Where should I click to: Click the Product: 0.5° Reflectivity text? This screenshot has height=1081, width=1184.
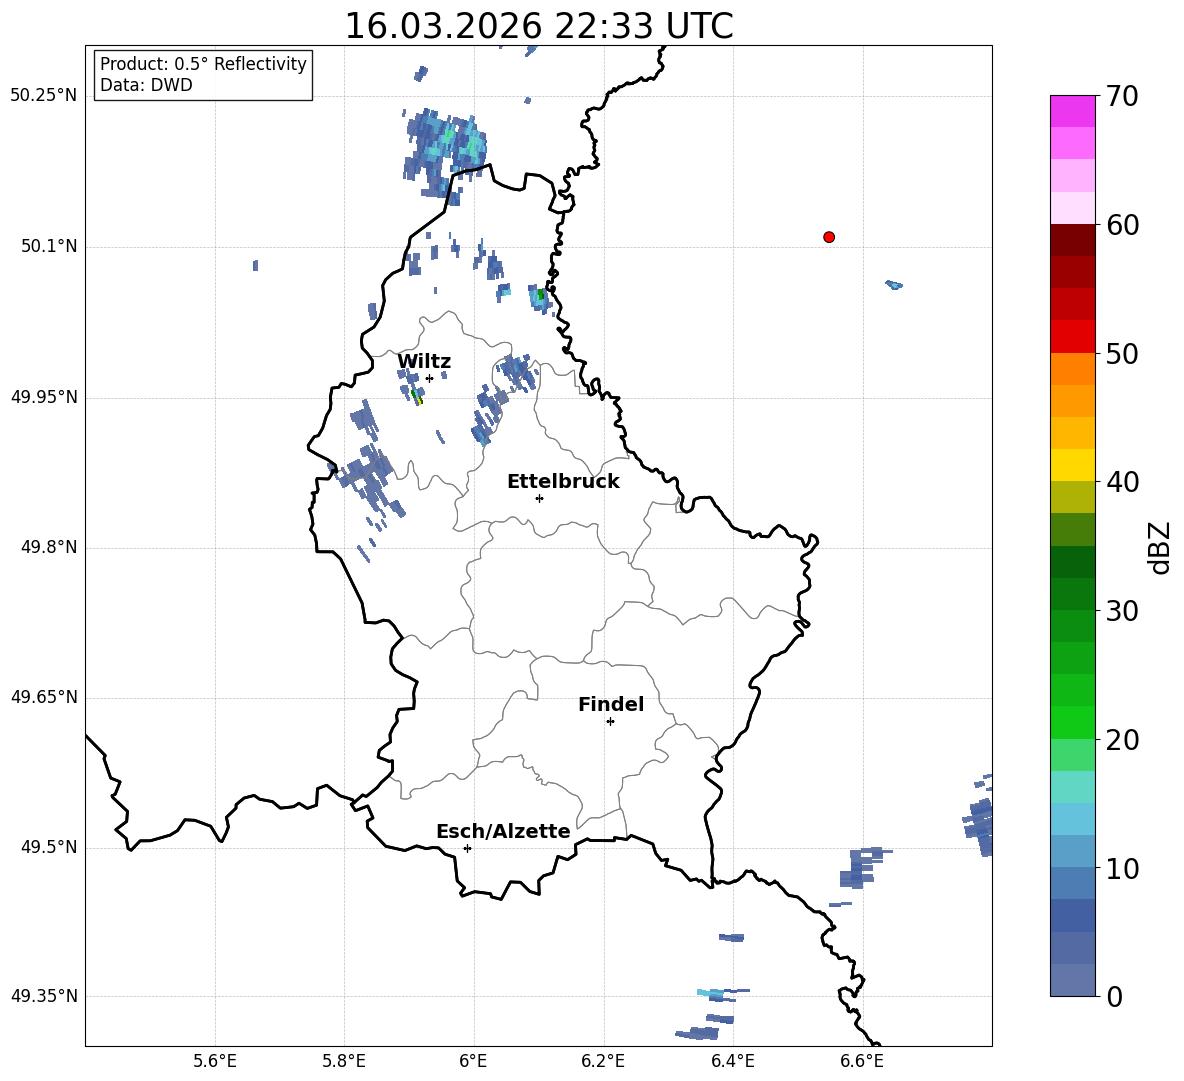(203, 63)
